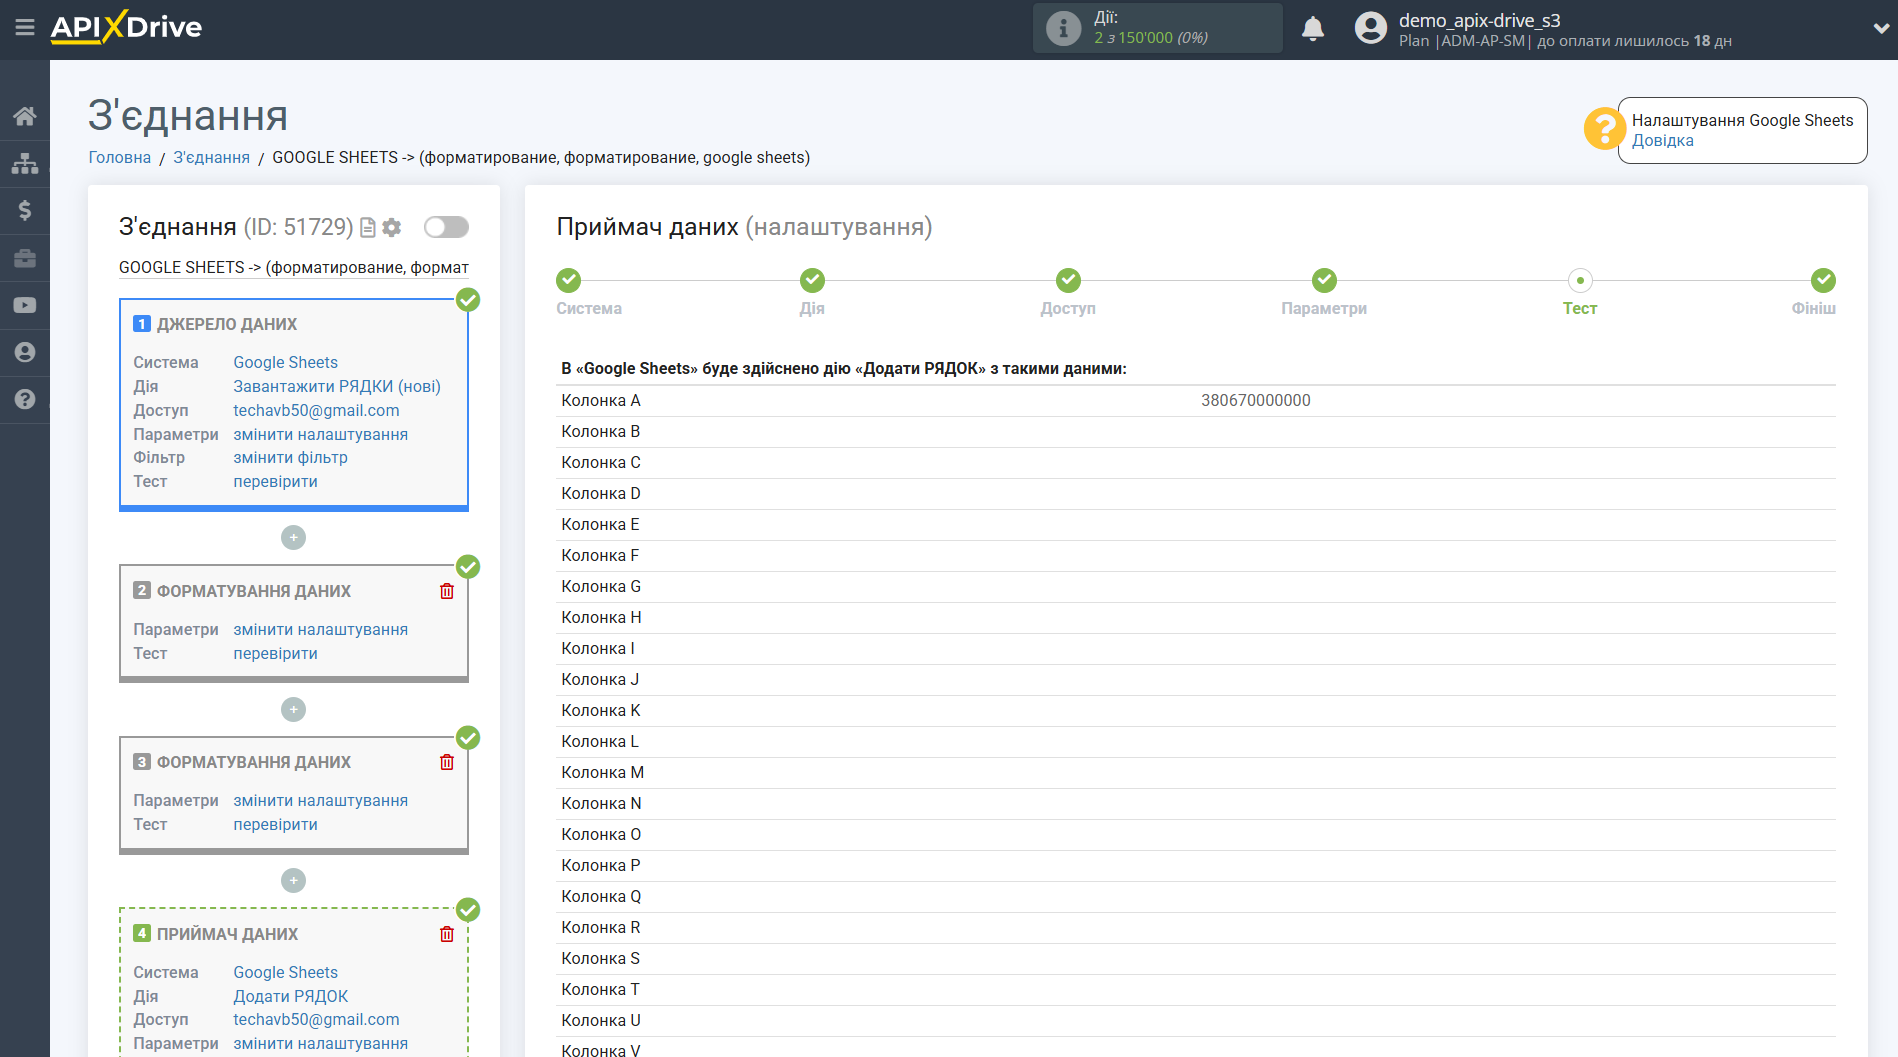Click the Колонка U row
Viewport: 1898px width, 1057px height.
(1196, 1020)
